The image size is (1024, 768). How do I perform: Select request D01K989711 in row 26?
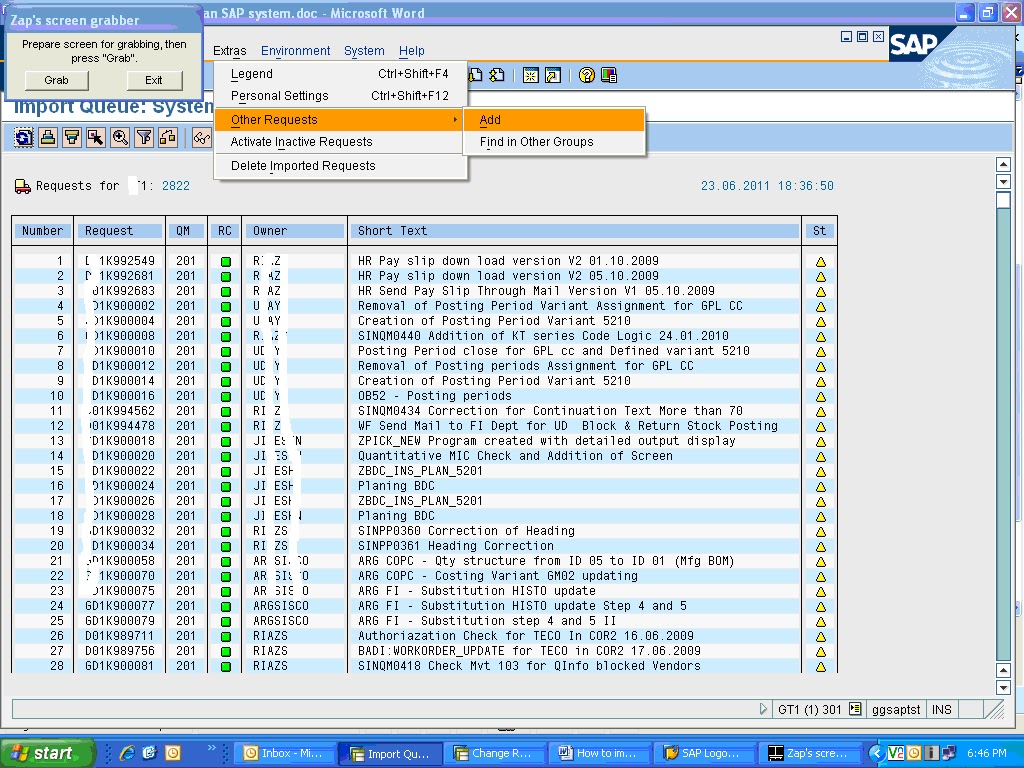click(x=120, y=636)
